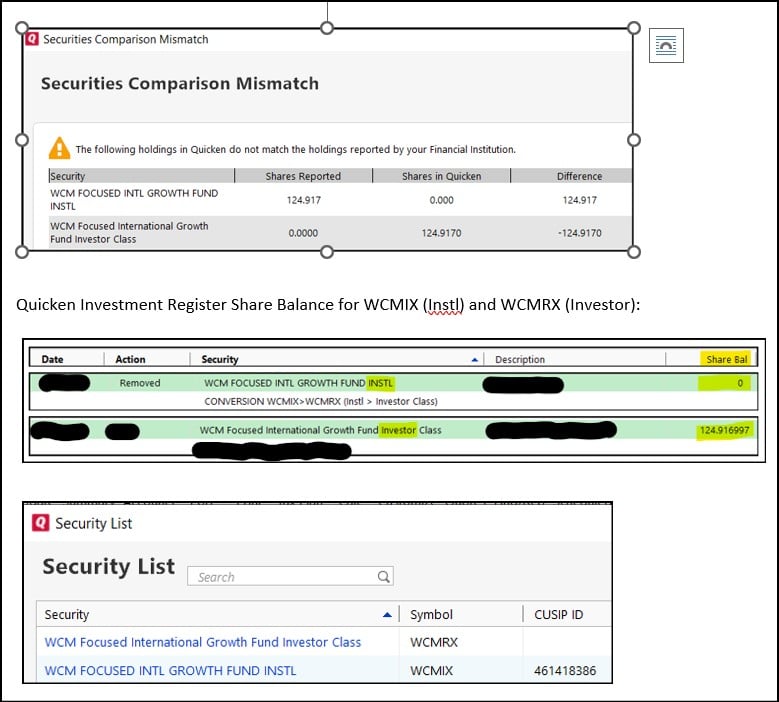Click the WCMIX symbol cell

(431, 670)
